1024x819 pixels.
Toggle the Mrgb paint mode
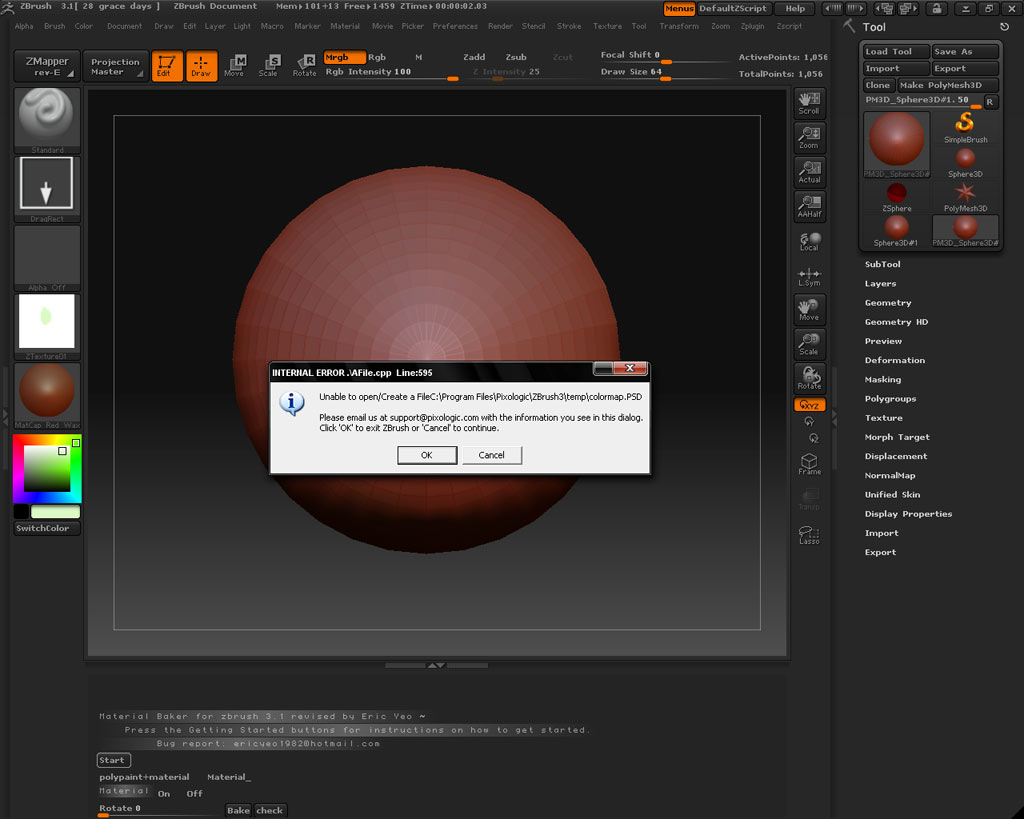344,58
